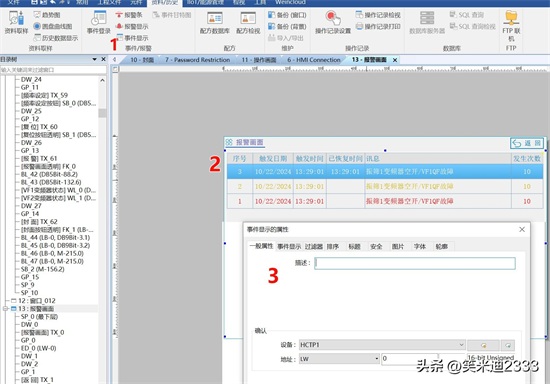This screenshot has height=384, width=550.
Task: Click the 备份 (窗口) button
Action: tap(287, 15)
